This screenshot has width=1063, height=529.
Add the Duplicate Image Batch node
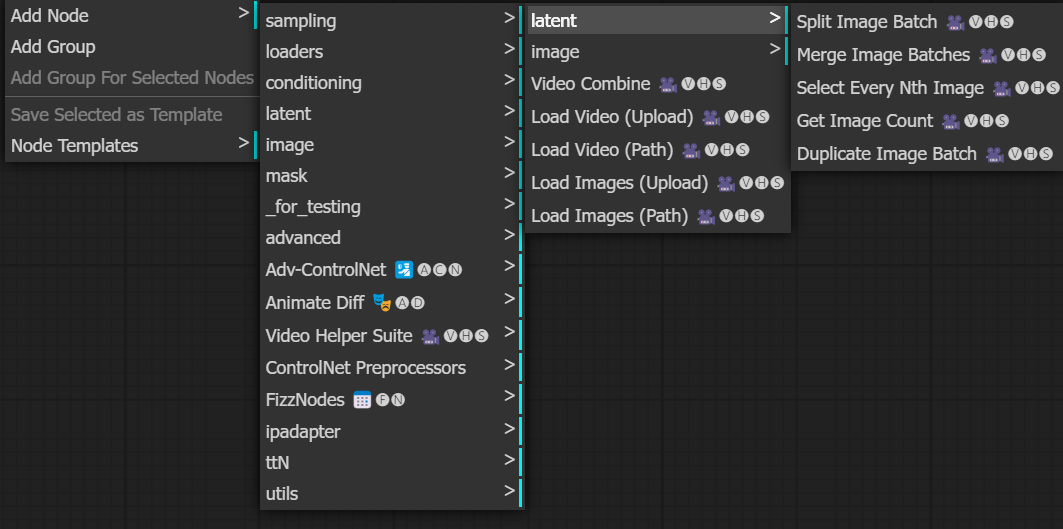886,154
